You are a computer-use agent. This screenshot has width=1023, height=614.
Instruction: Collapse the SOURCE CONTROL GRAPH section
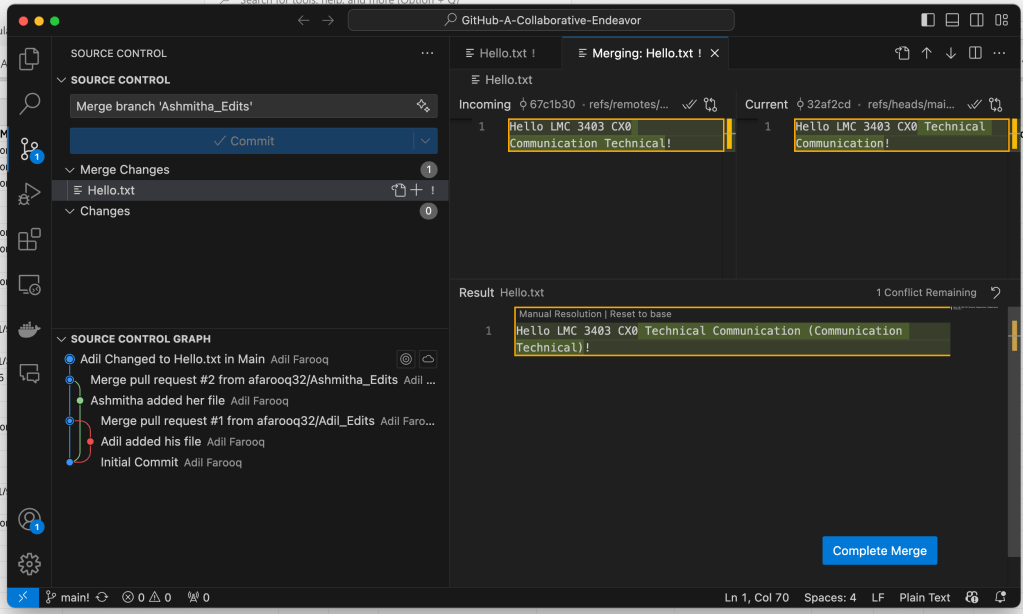coord(61,339)
